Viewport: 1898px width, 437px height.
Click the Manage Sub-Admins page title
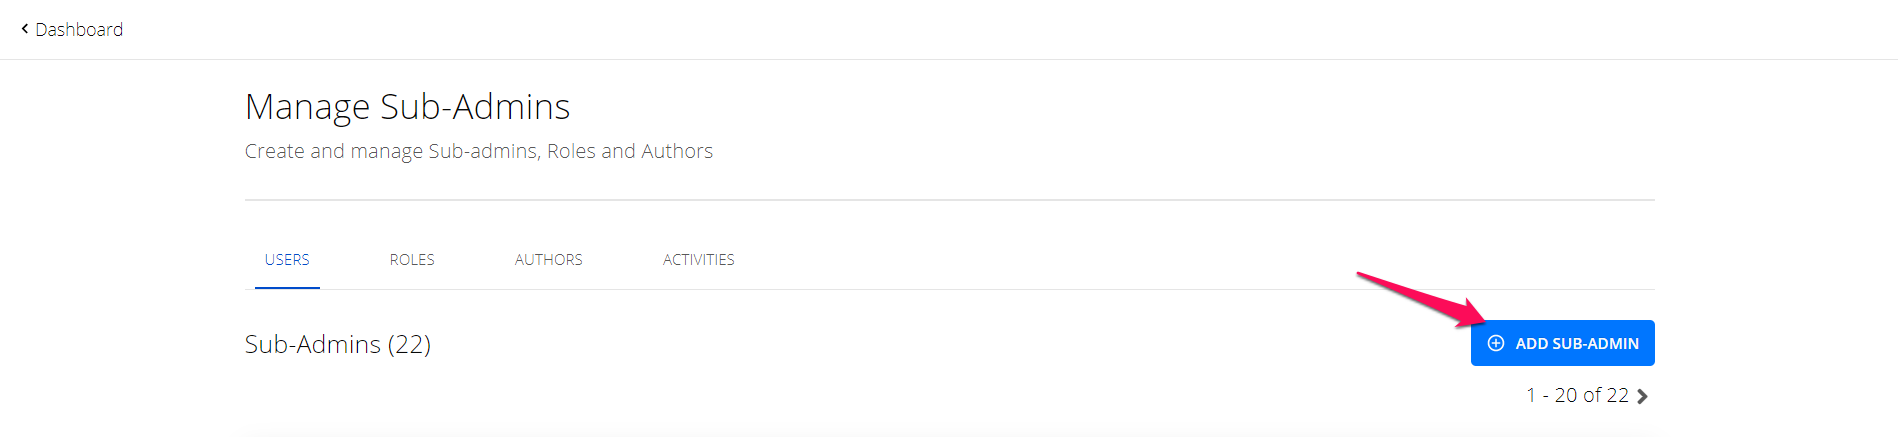coord(408,107)
